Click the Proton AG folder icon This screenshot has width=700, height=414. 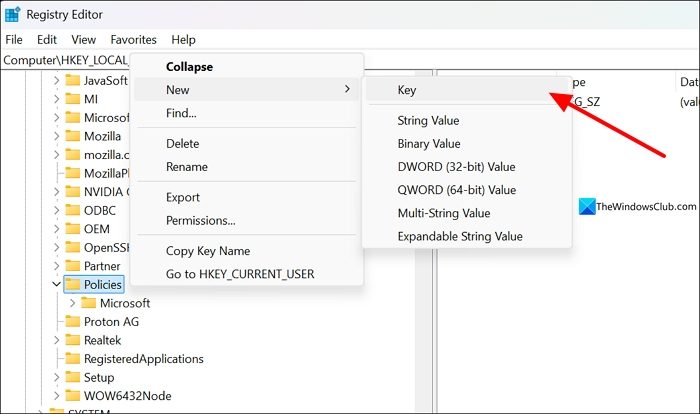coord(72,322)
